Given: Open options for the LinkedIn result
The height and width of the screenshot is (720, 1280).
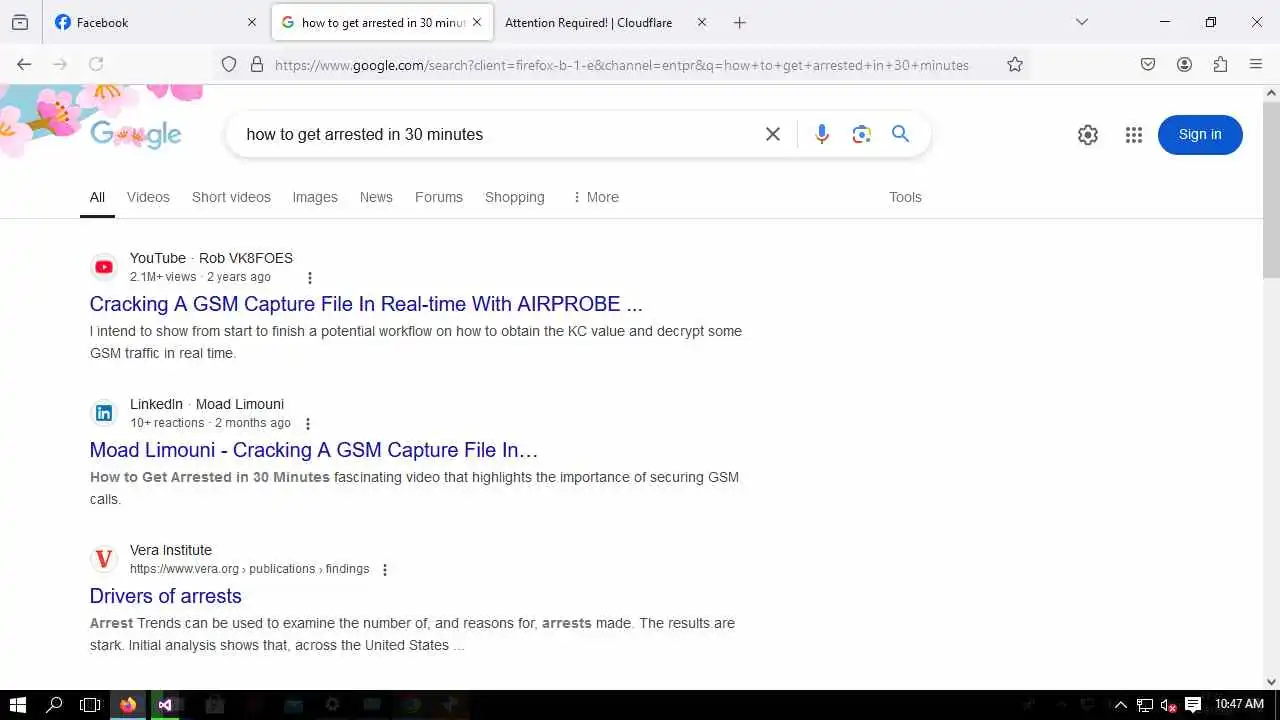Looking at the screenshot, I should click(308, 424).
